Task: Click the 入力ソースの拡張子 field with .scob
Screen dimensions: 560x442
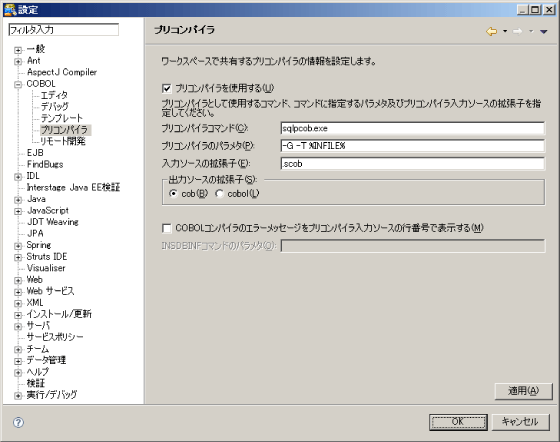Action: 412,164
